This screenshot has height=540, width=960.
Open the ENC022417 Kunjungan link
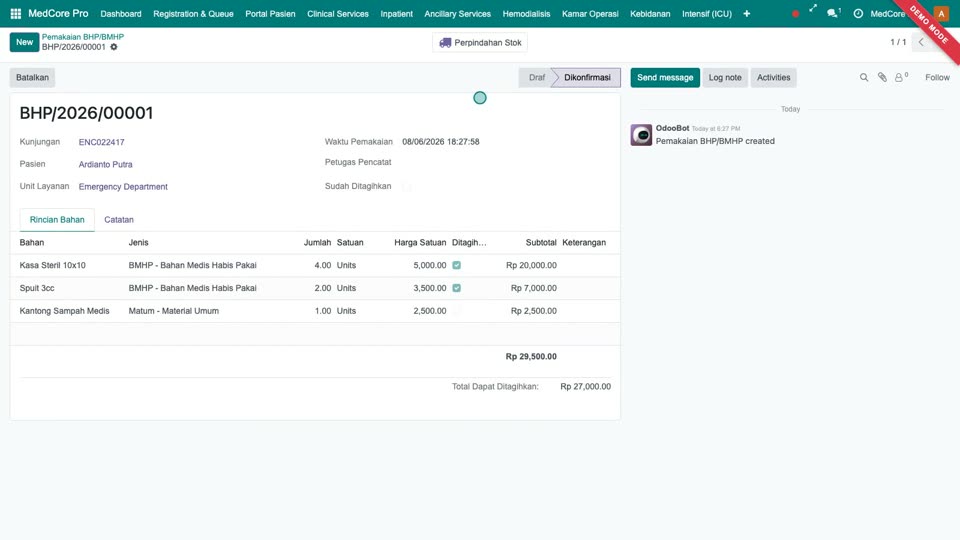coord(102,142)
